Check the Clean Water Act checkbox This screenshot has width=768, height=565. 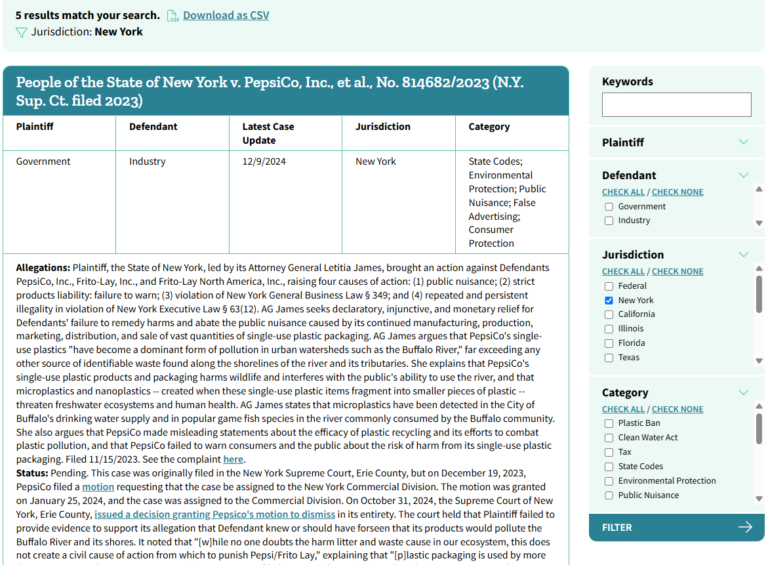609,438
